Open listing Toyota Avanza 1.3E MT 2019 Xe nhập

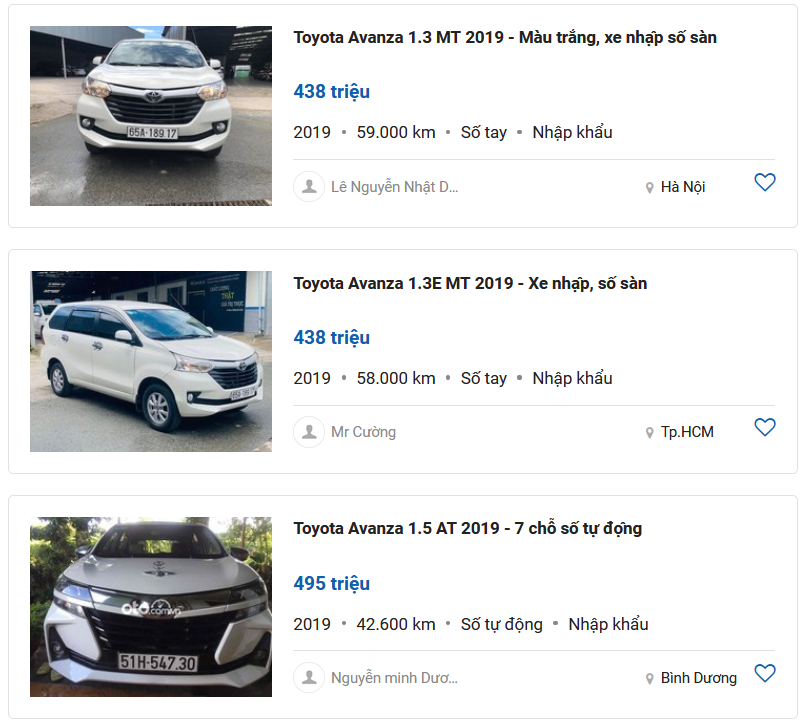coord(470,283)
